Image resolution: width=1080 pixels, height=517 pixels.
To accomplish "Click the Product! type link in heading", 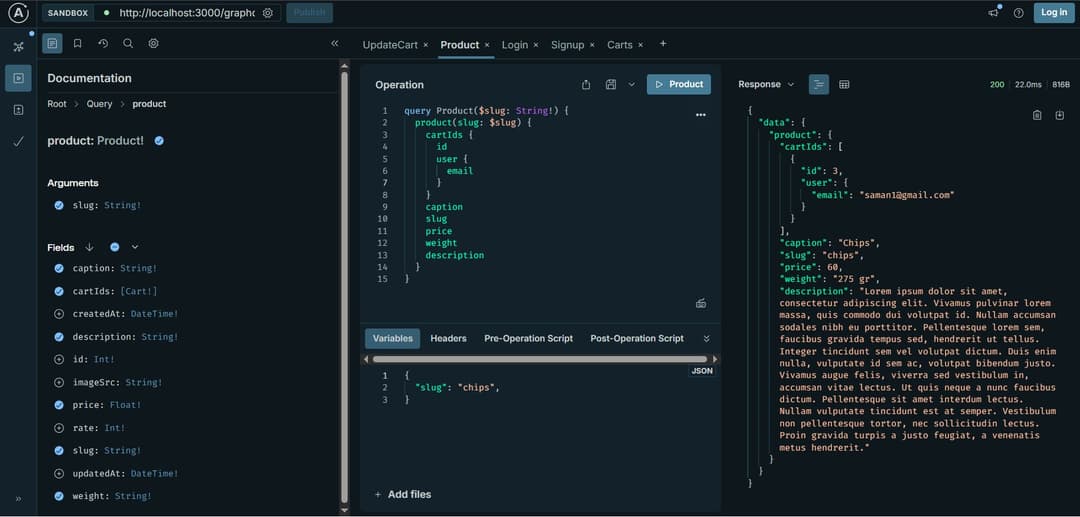I will pos(121,141).
